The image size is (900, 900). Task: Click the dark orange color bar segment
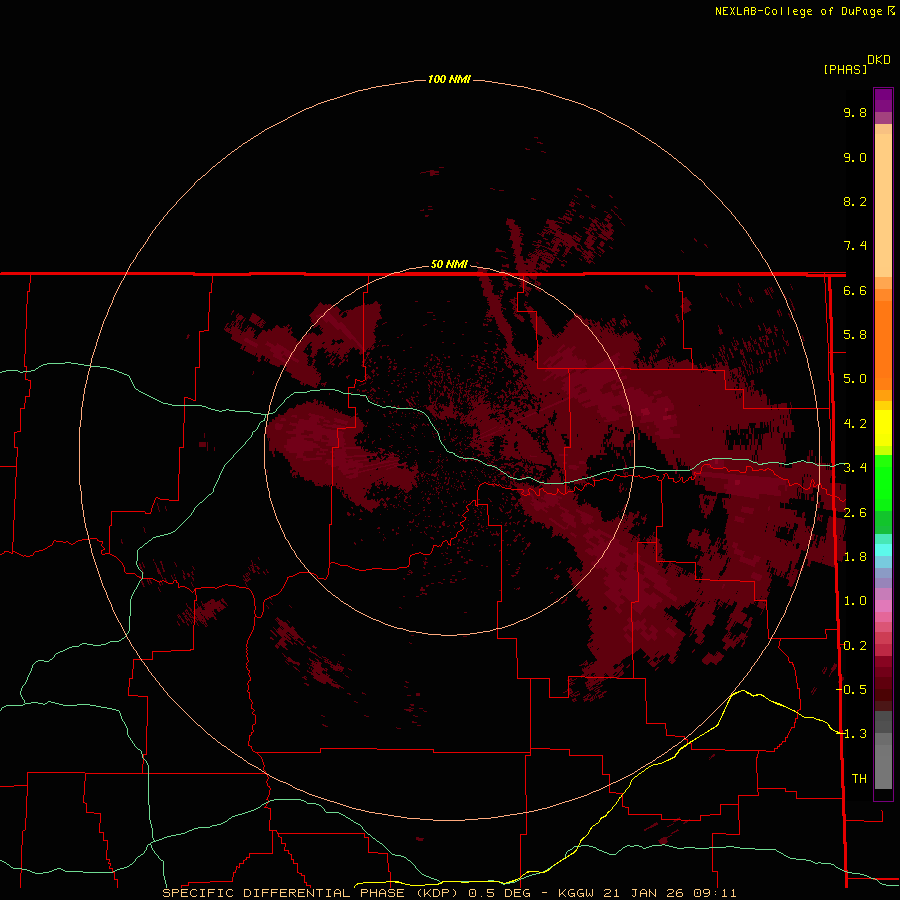point(883,345)
